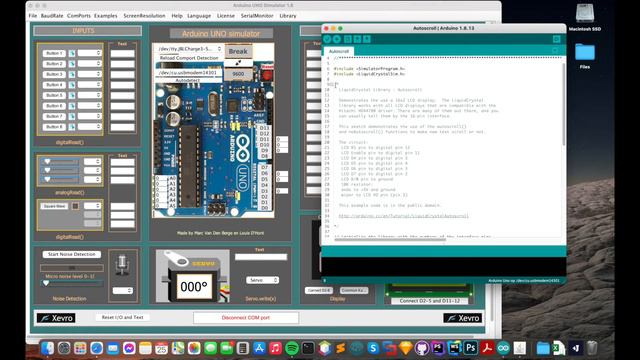Open Finder from the dock
The image size is (640, 360).
click(47, 348)
